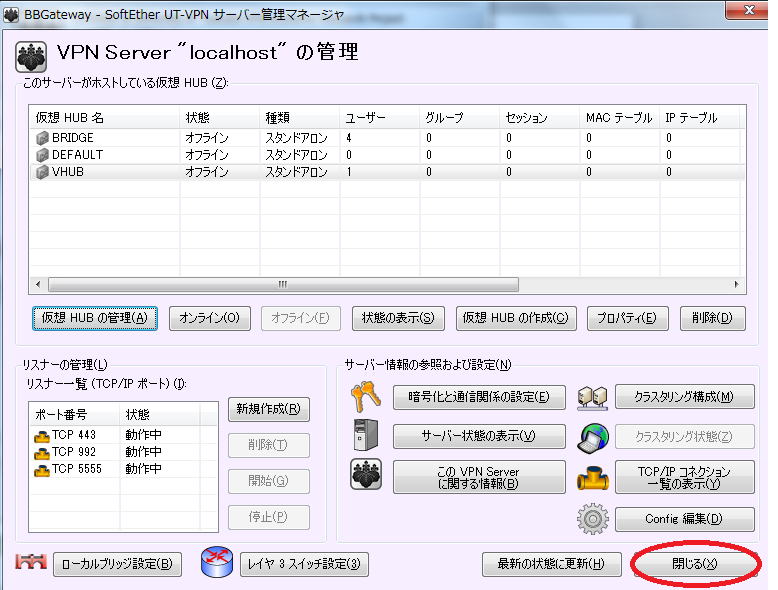Close the window with title bar X

tap(749, 10)
